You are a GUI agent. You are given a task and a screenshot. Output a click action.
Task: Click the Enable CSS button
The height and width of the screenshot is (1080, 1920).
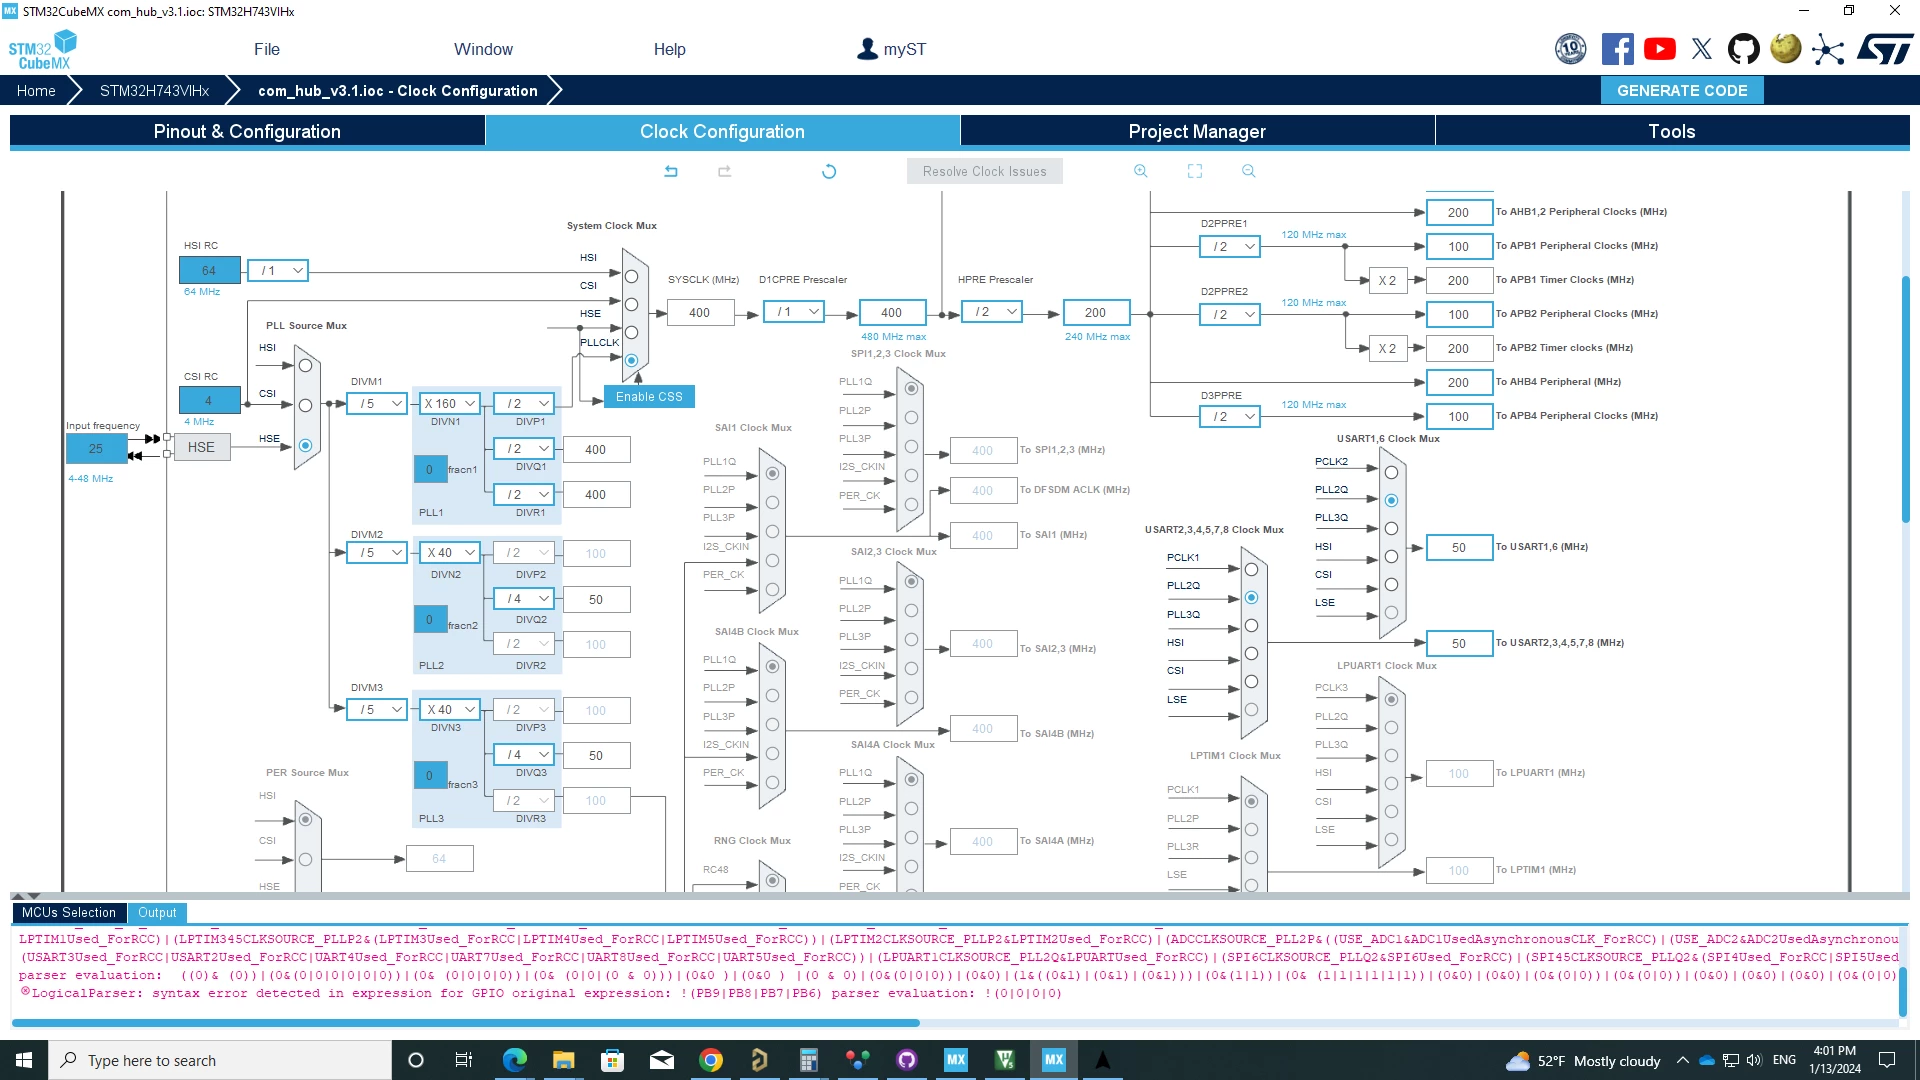click(649, 396)
